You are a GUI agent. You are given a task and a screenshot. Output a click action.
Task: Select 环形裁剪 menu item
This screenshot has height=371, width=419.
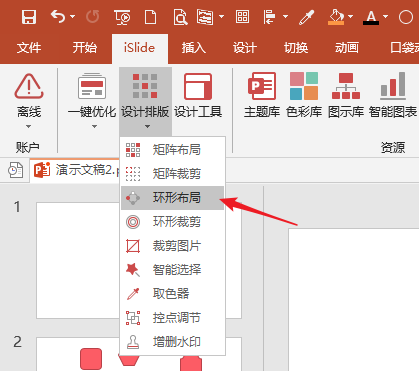172,222
